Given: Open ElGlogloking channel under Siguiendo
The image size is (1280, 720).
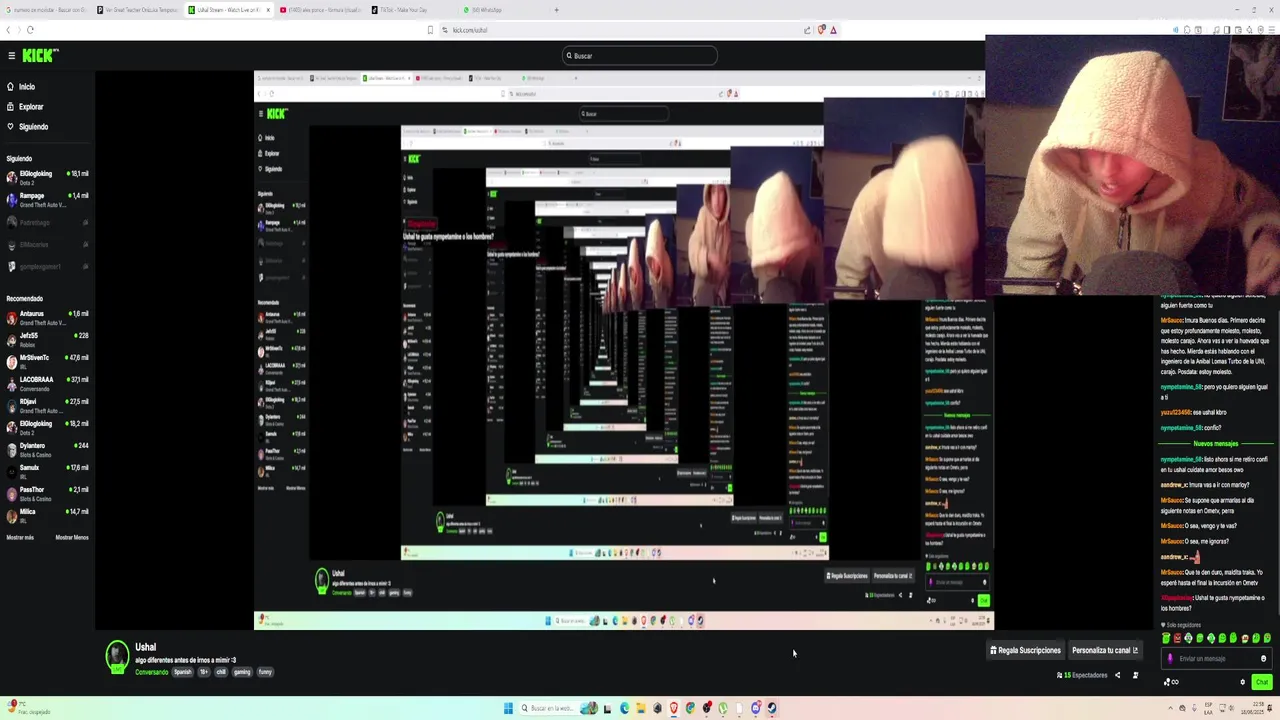Looking at the screenshot, I should point(47,177).
